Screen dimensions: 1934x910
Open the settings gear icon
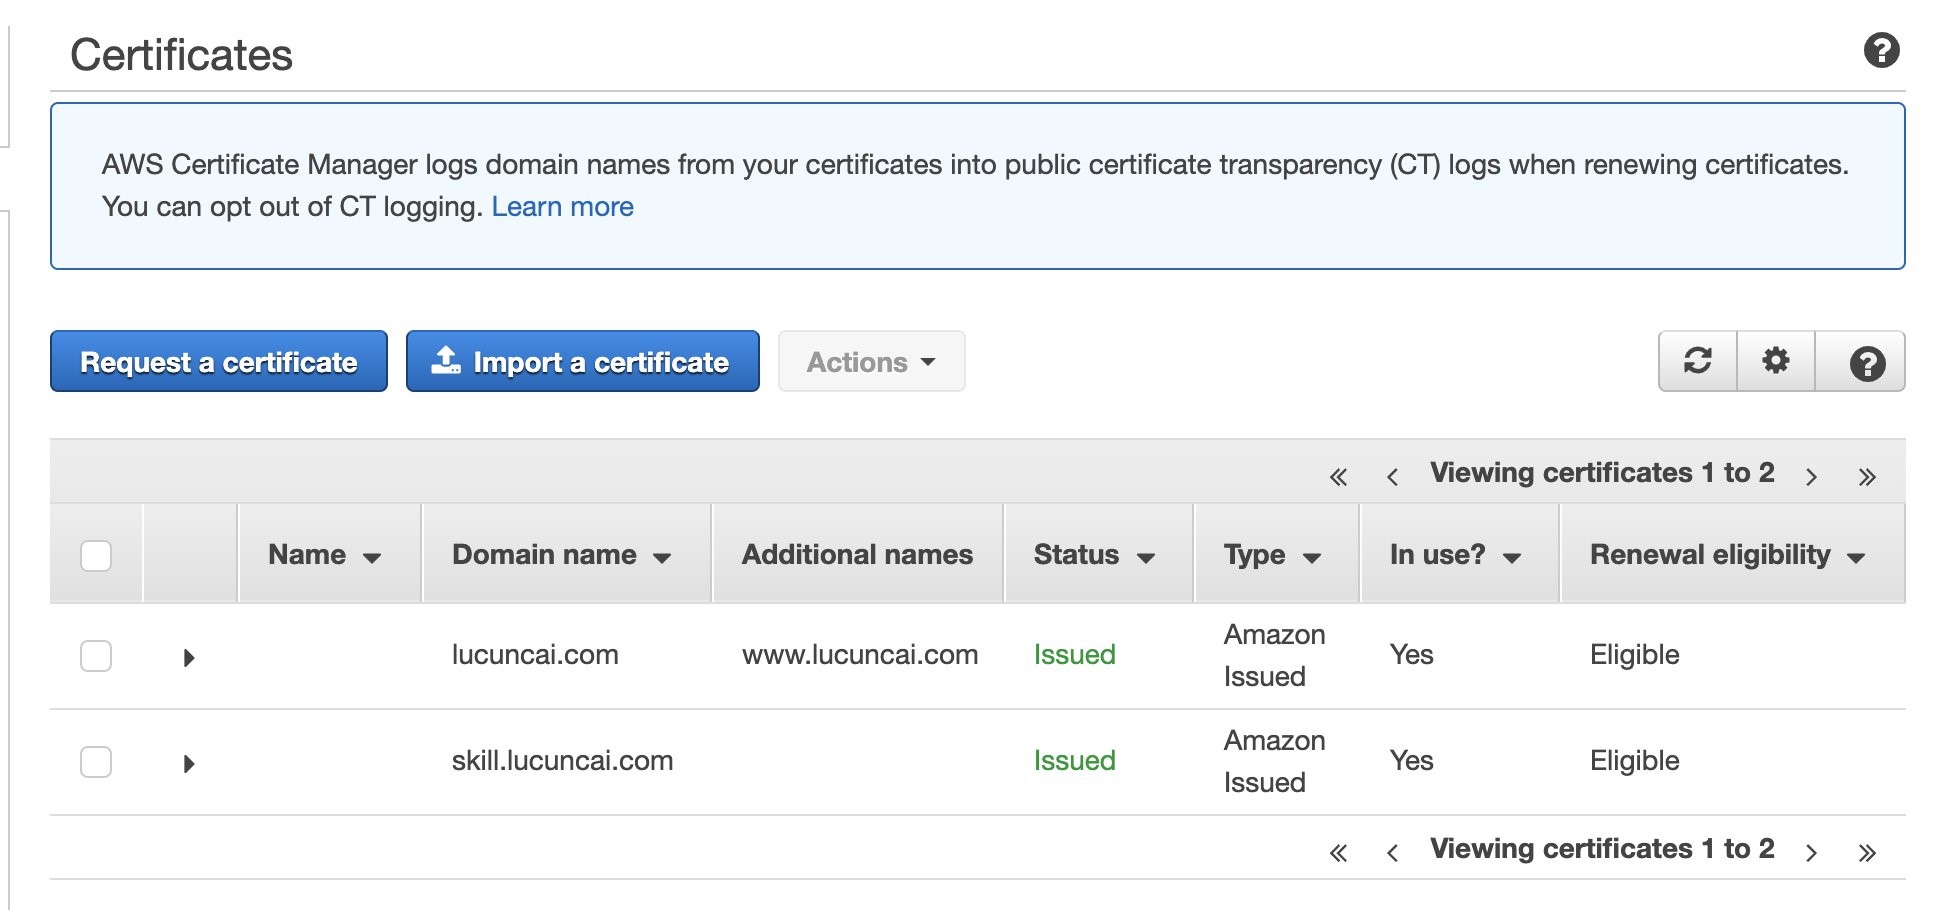(x=1775, y=361)
